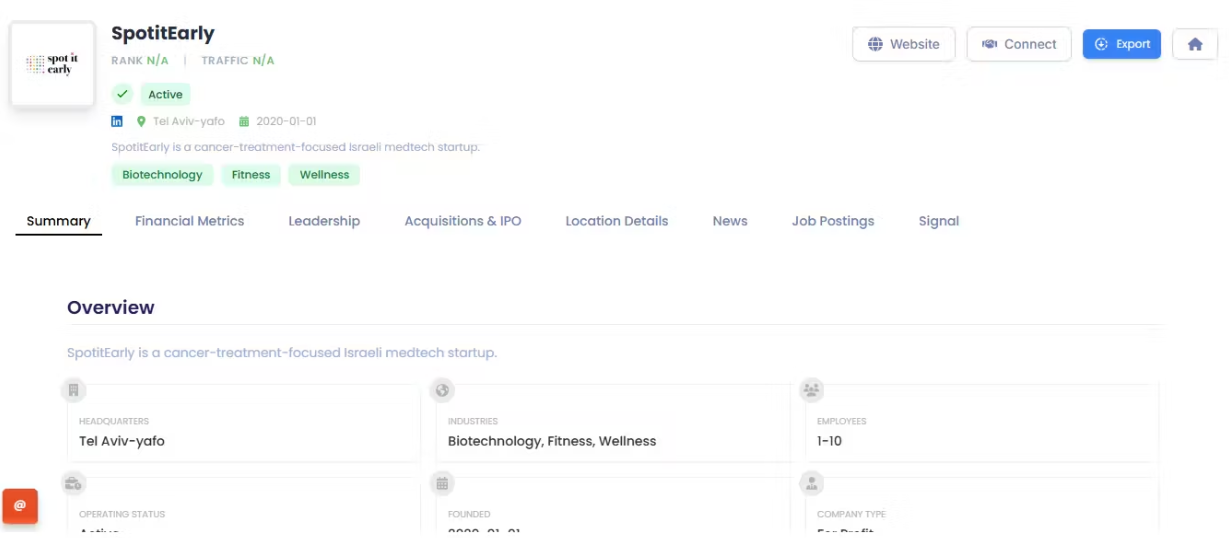The height and width of the screenshot is (538, 1229).
Task: Select the Wellness tag
Action: 324,174
